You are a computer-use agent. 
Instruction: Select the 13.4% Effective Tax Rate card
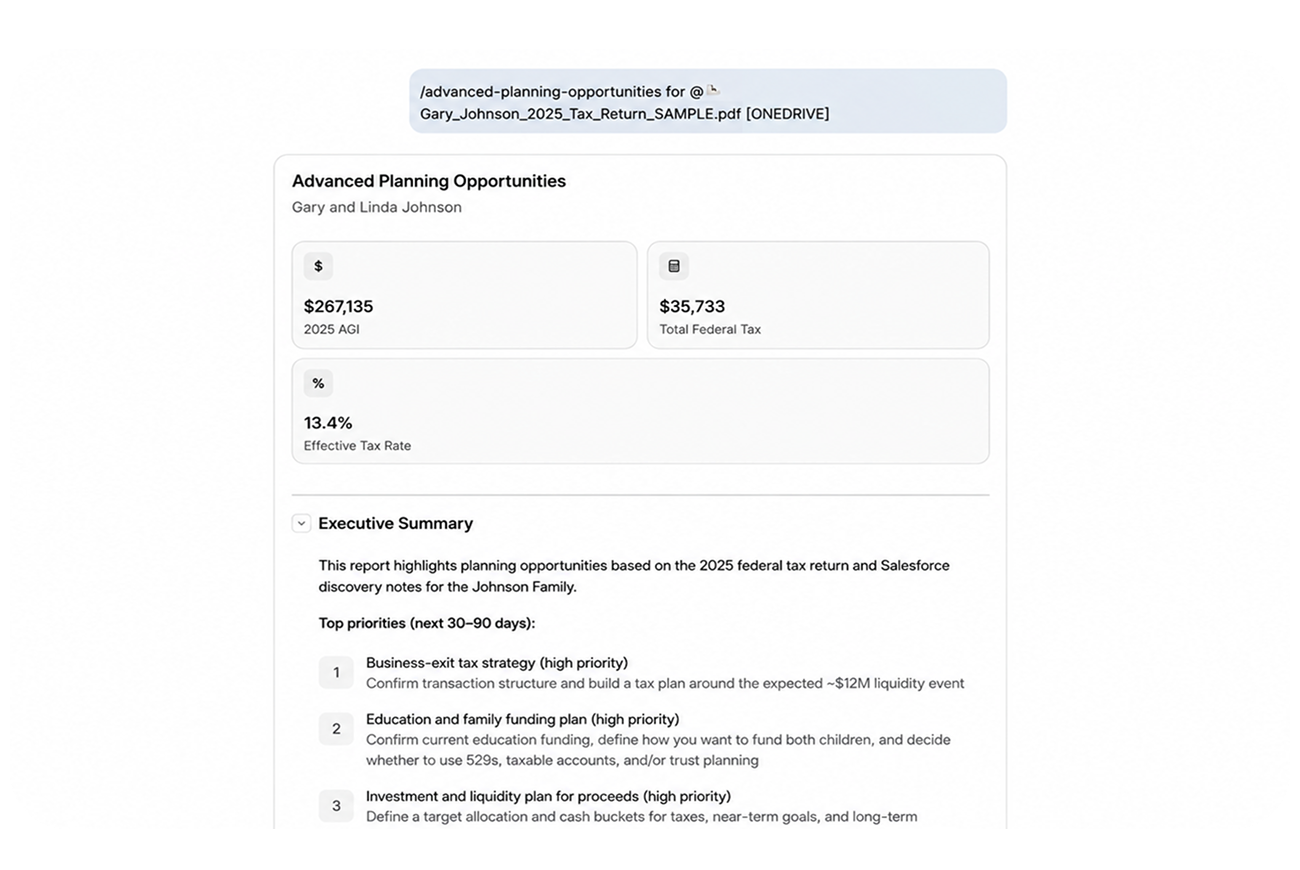click(x=640, y=411)
